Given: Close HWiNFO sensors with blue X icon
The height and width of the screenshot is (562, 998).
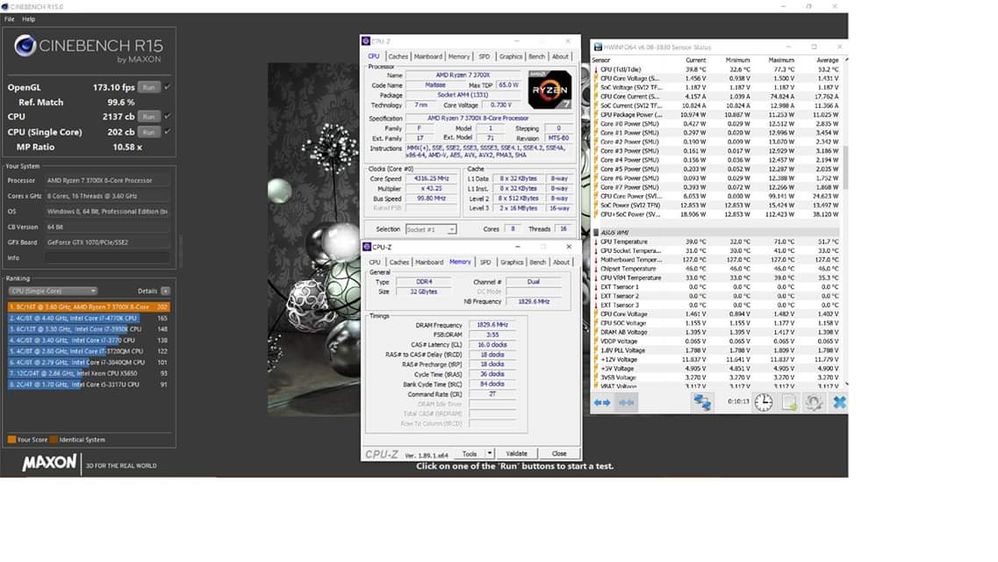Looking at the screenshot, I should (x=840, y=402).
